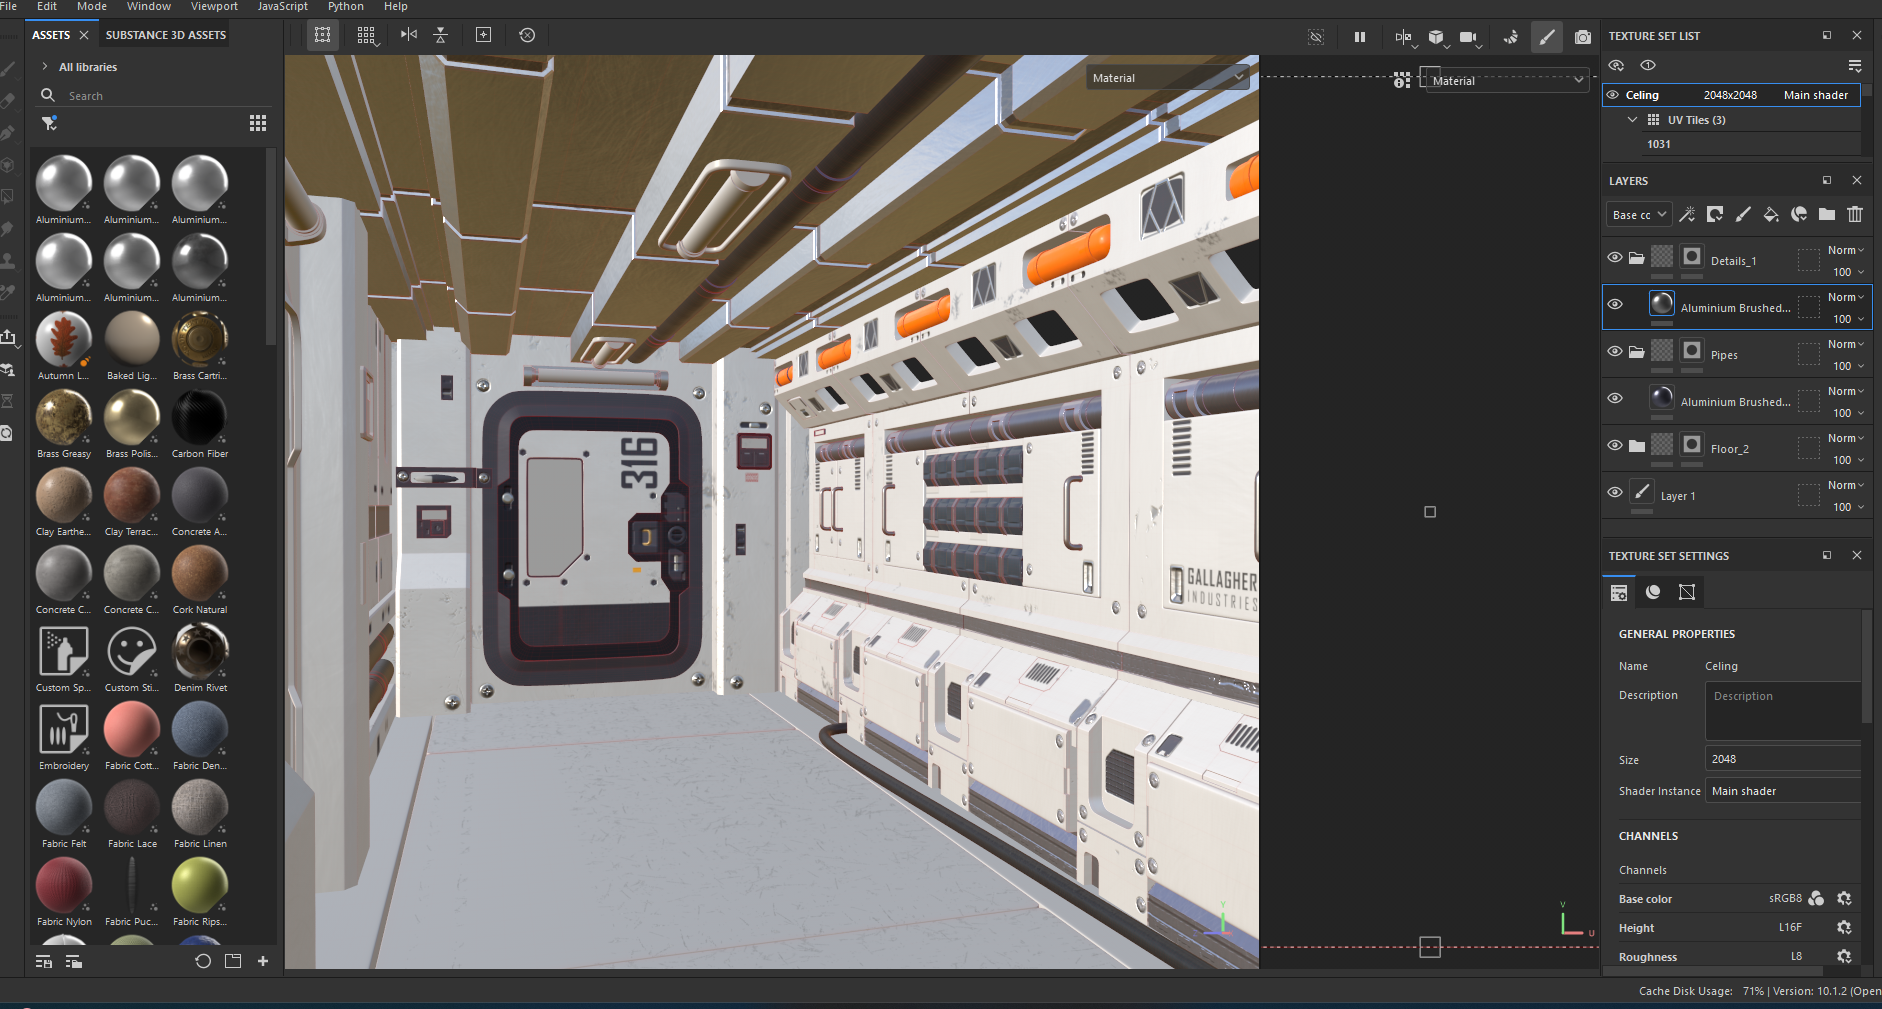The image size is (1882, 1009).
Task: Toggle visibility of Celing texture set
Action: pyautogui.click(x=1613, y=95)
